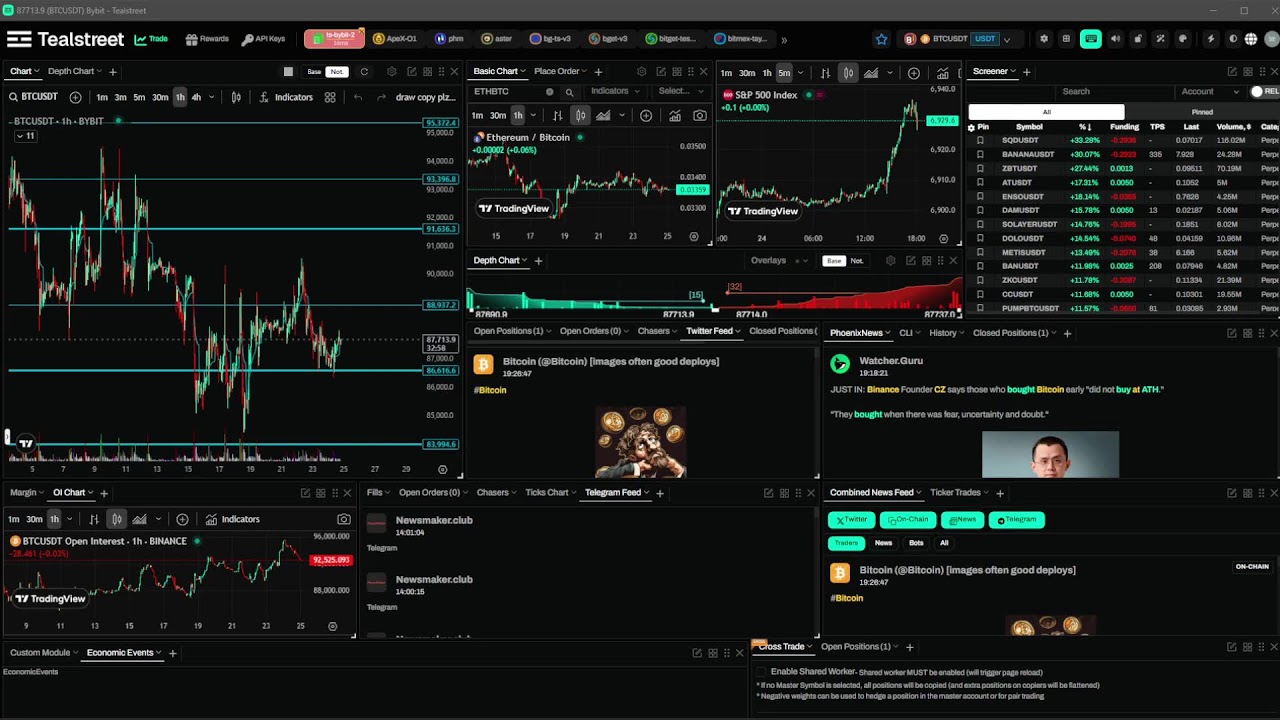The height and width of the screenshot is (720, 1280).
Task: Switch main chart to Base mode
Action: (314, 72)
